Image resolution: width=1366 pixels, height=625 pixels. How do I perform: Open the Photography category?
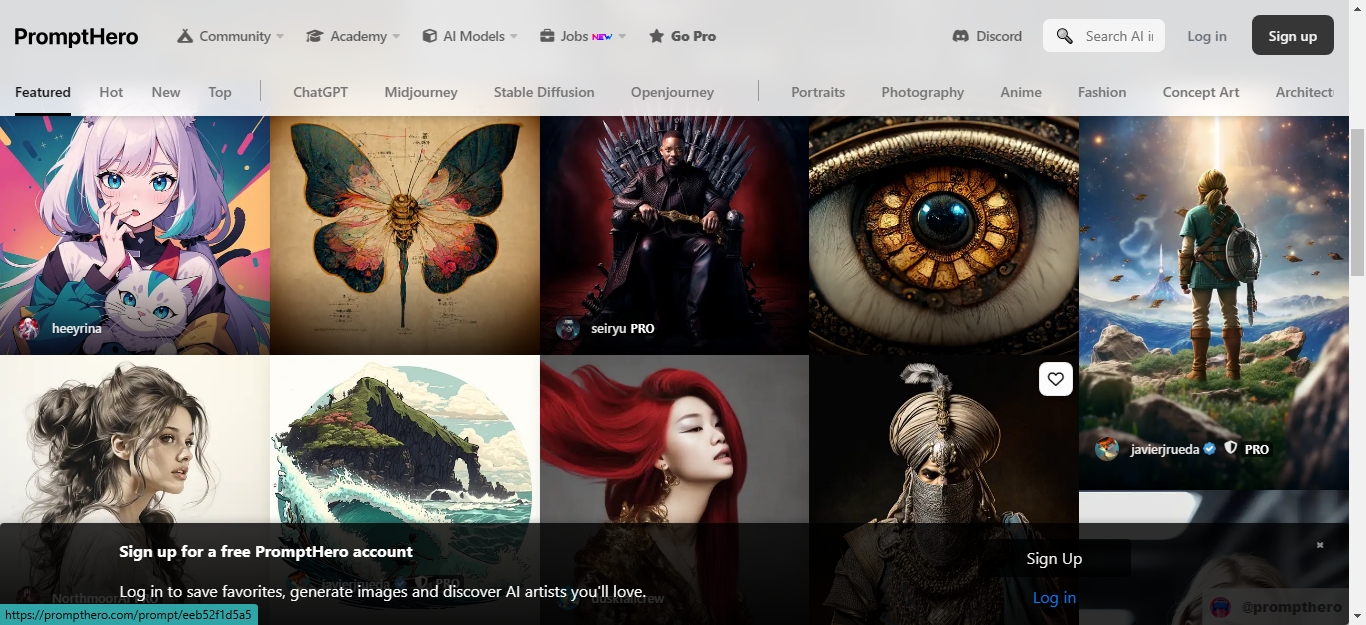click(922, 92)
